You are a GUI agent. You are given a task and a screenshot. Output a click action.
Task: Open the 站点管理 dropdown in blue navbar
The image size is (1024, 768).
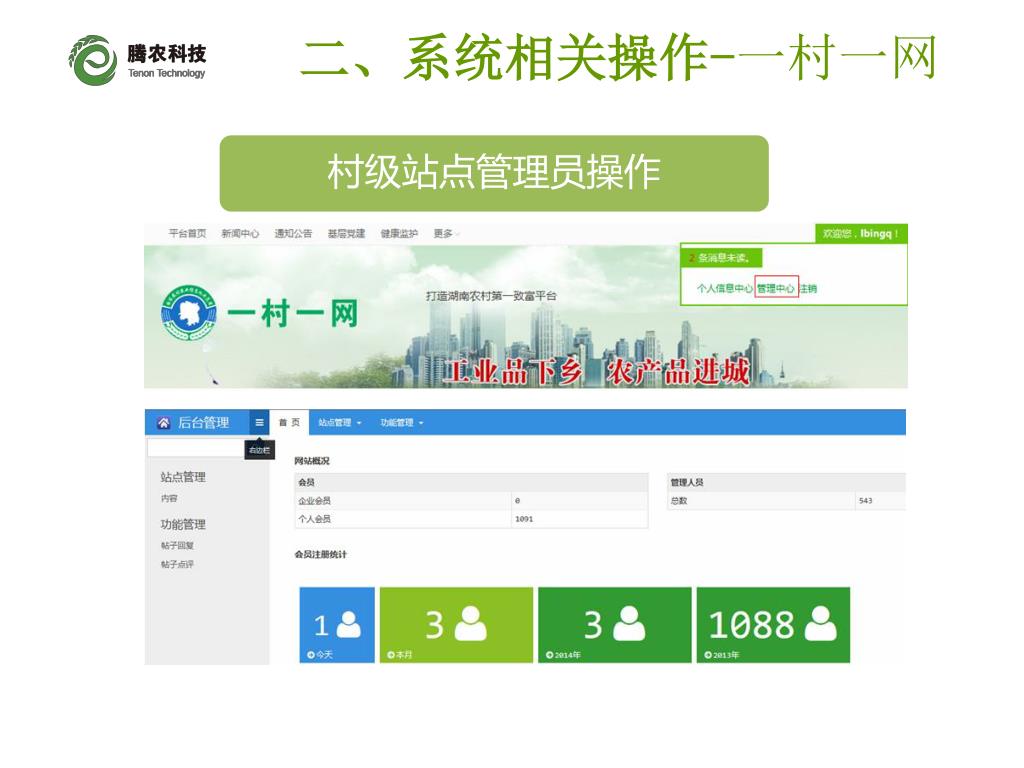point(340,423)
